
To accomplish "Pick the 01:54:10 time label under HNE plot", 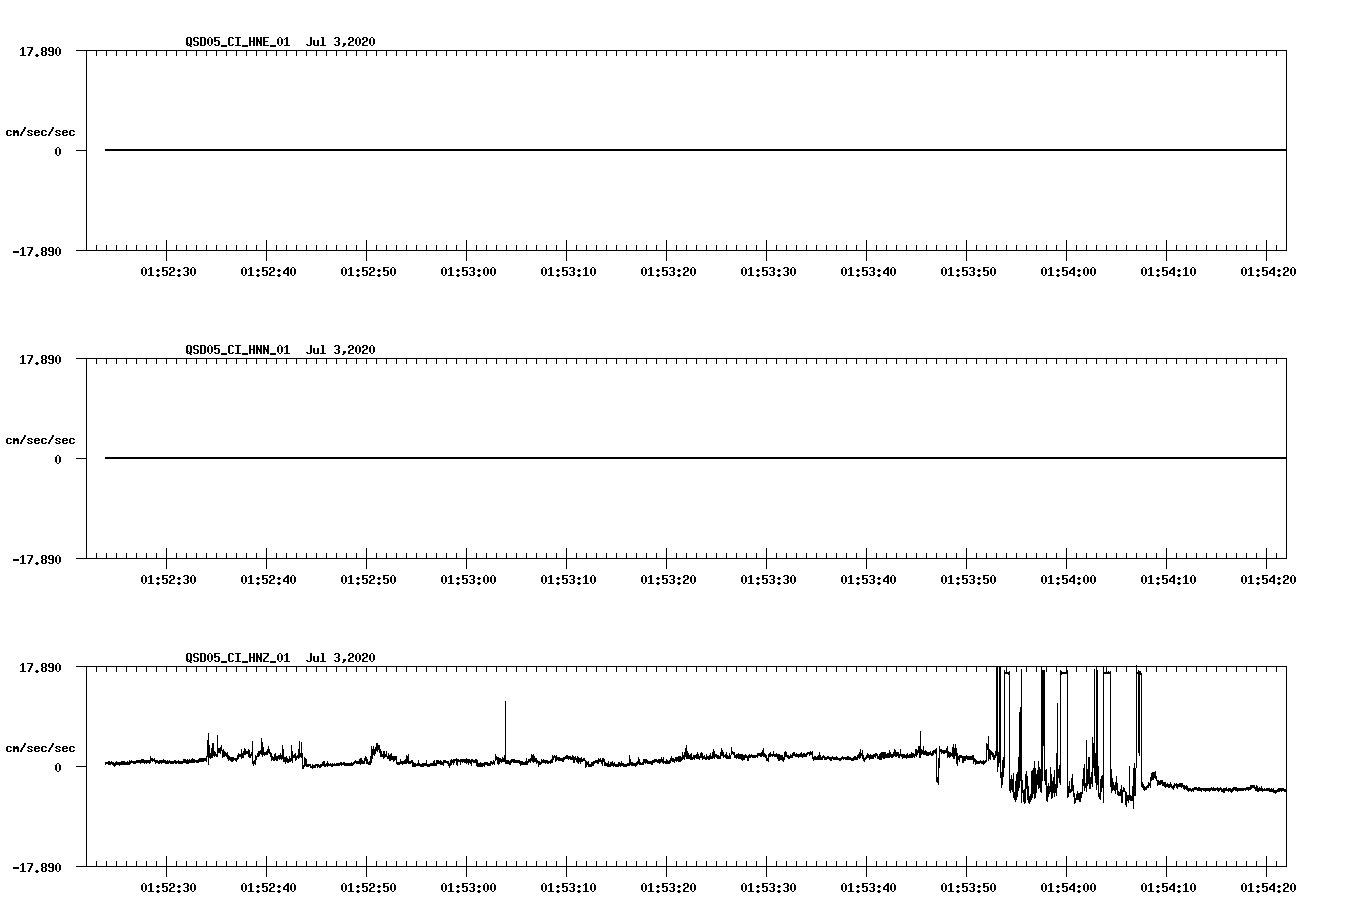I will click(1168, 271).
